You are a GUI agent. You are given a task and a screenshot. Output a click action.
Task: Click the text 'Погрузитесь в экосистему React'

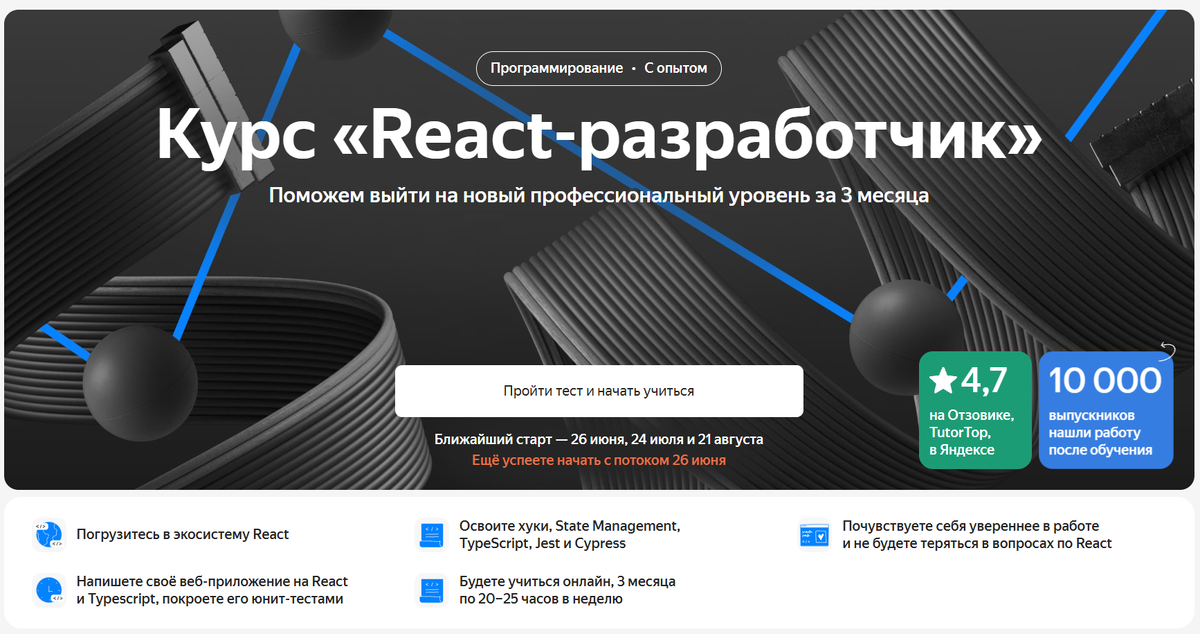click(x=182, y=534)
